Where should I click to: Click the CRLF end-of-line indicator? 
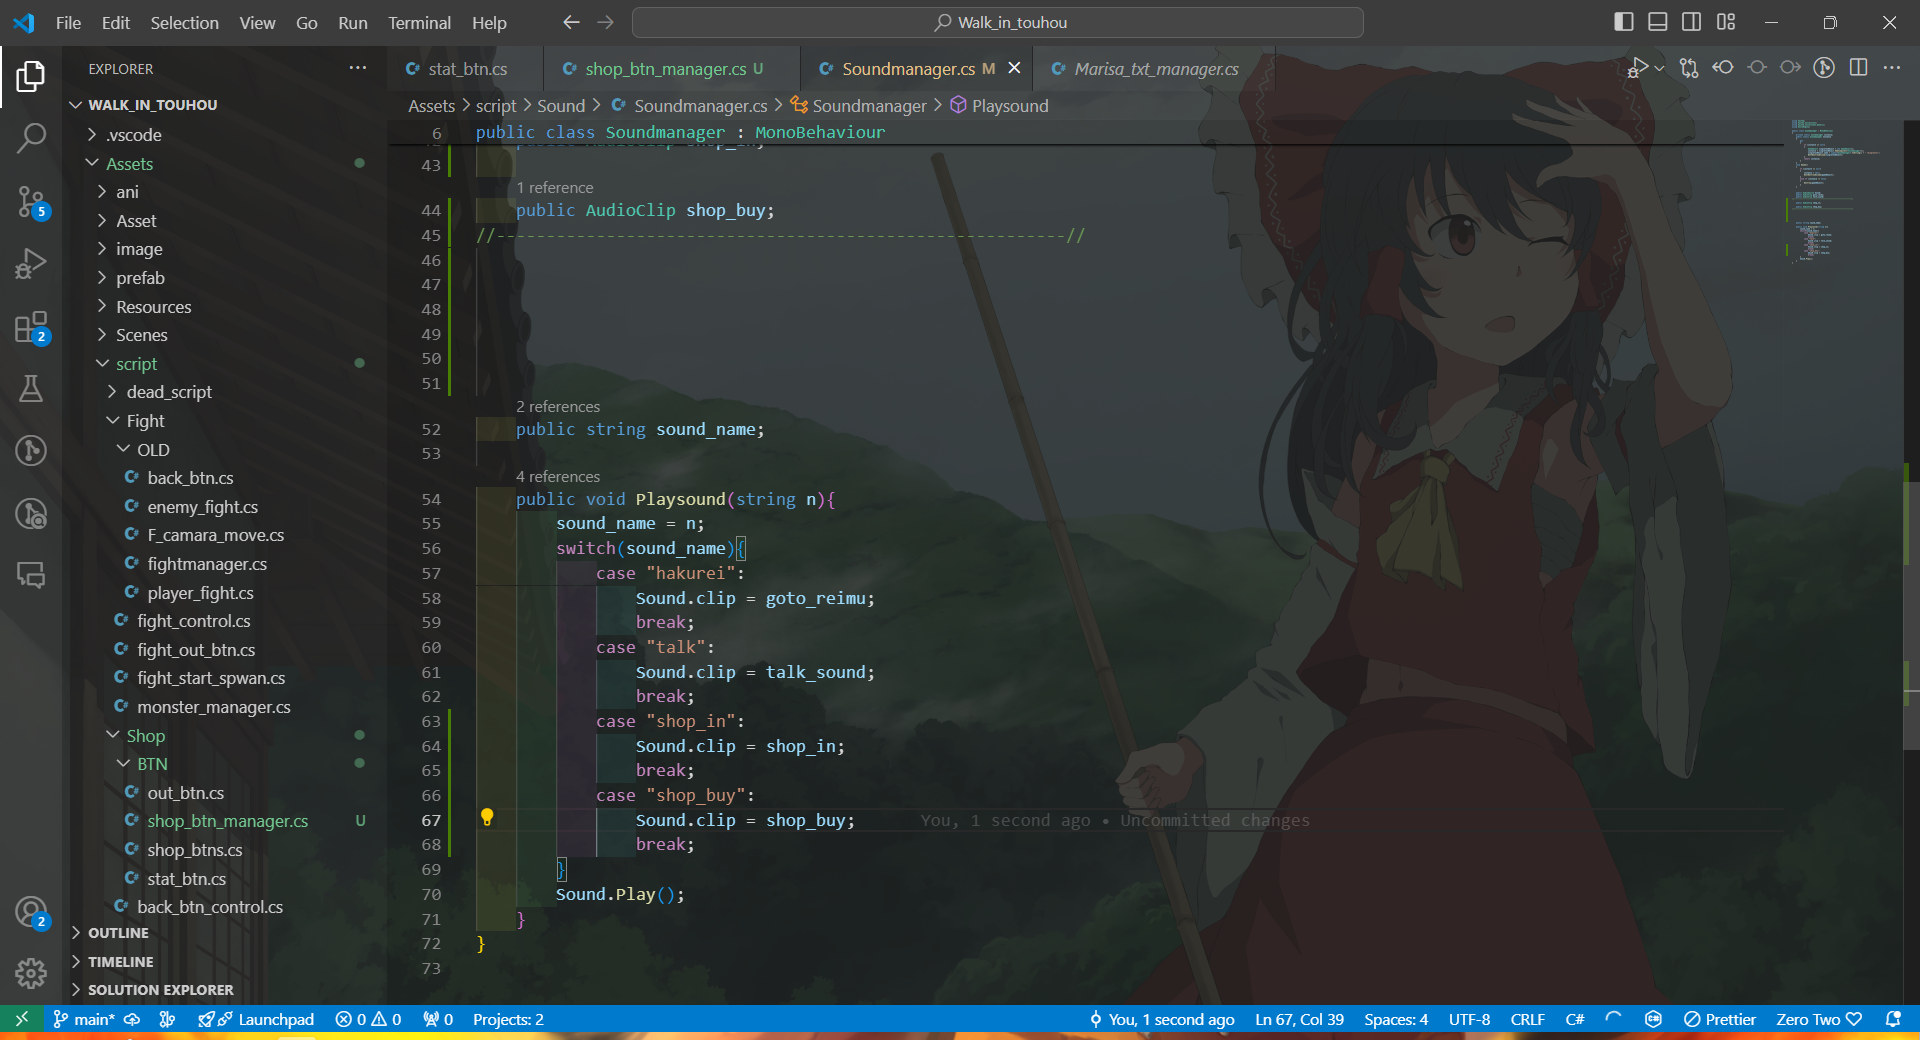click(x=1527, y=1019)
